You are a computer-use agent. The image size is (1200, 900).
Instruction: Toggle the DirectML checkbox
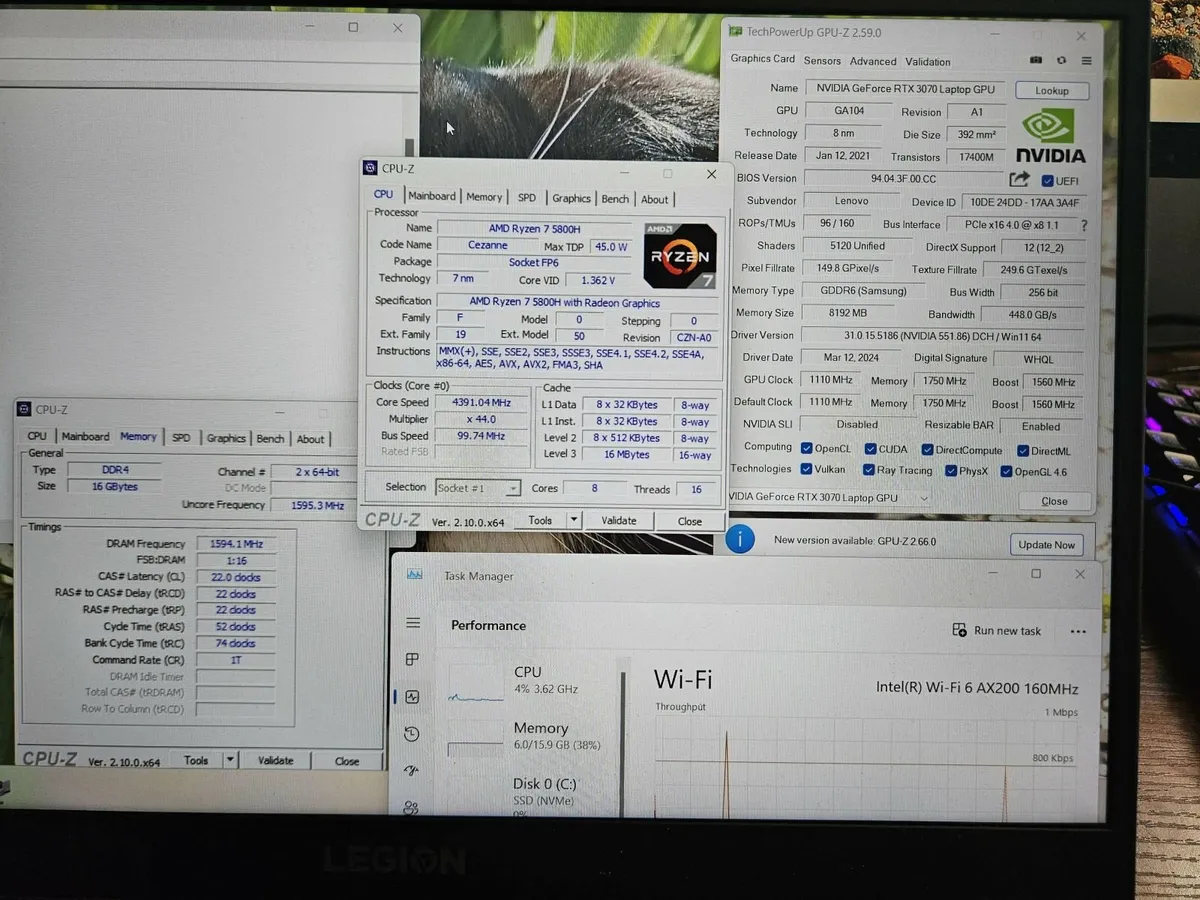1022,451
